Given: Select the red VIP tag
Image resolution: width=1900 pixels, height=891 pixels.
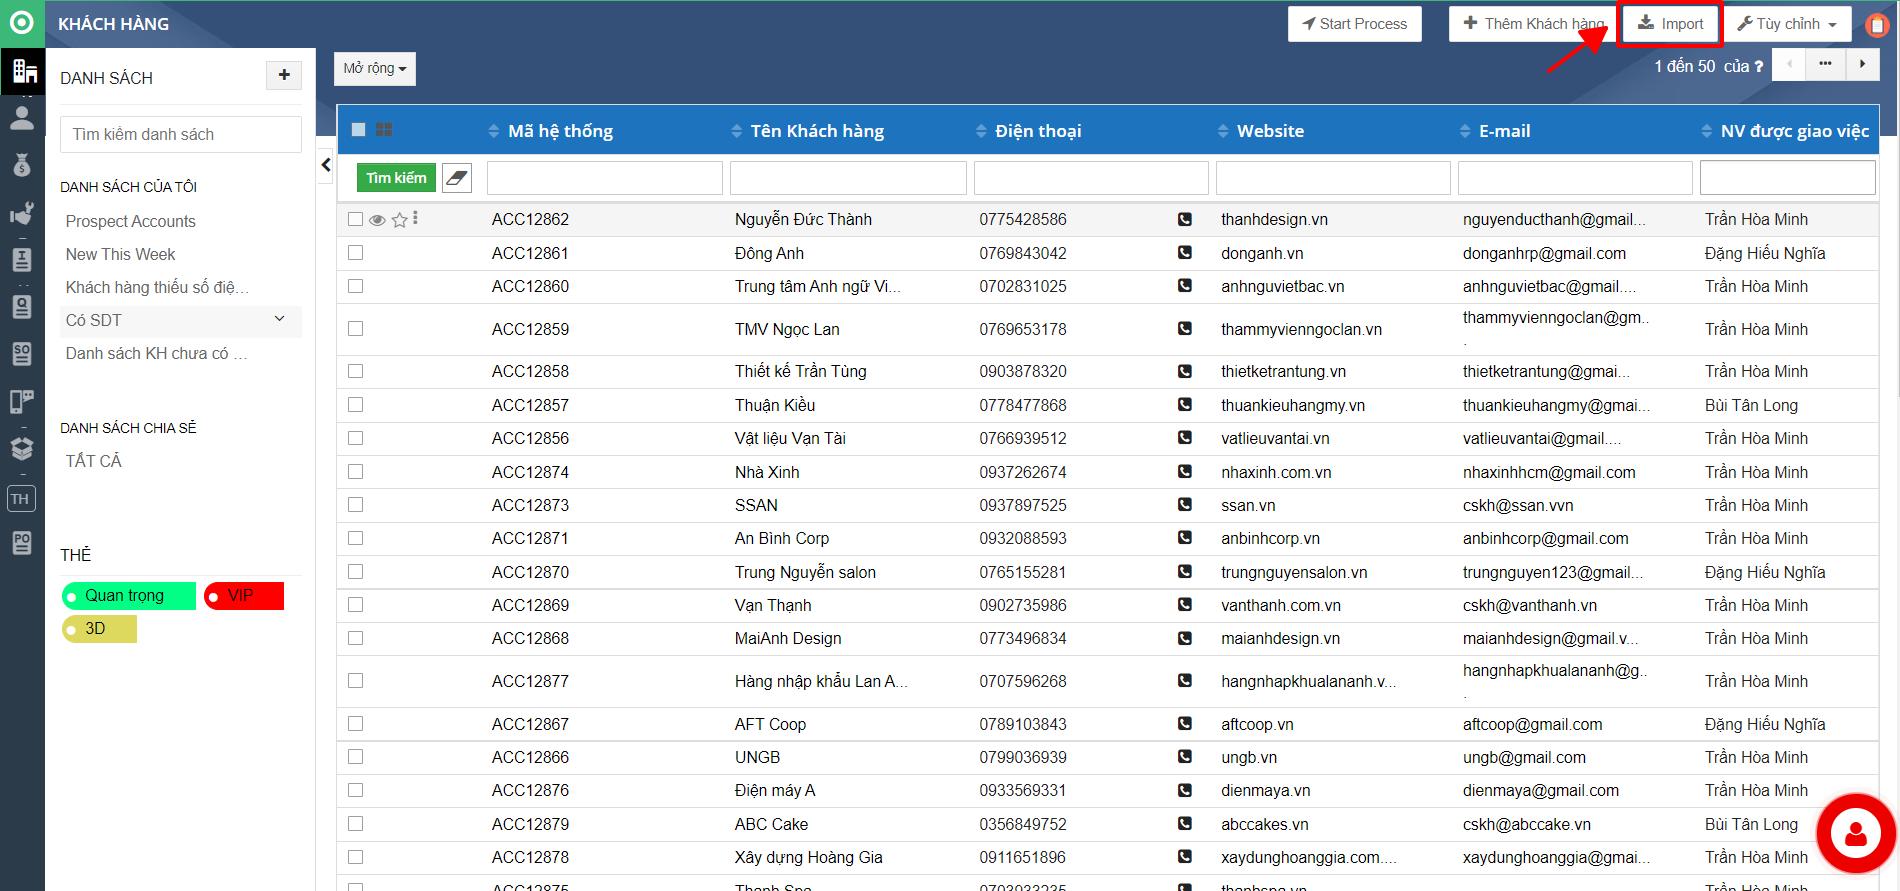Looking at the screenshot, I should (244, 596).
